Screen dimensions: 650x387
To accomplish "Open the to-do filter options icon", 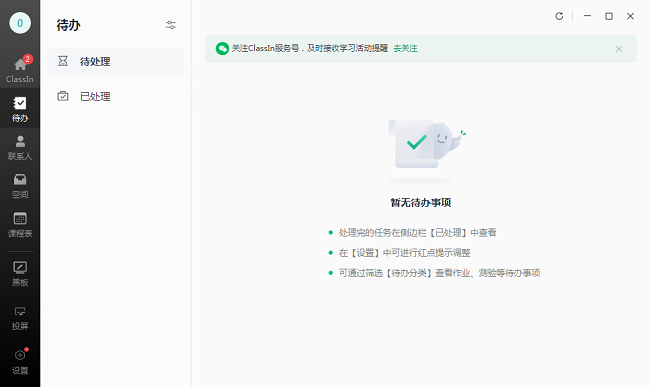I will pos(171,25).
